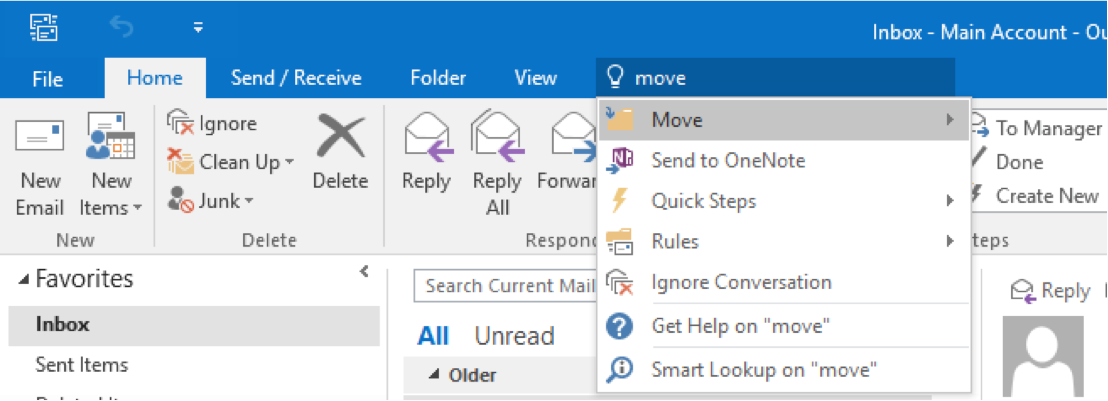Collapse the Older message group
1108x401 pixels.
(x=433, y=376)
